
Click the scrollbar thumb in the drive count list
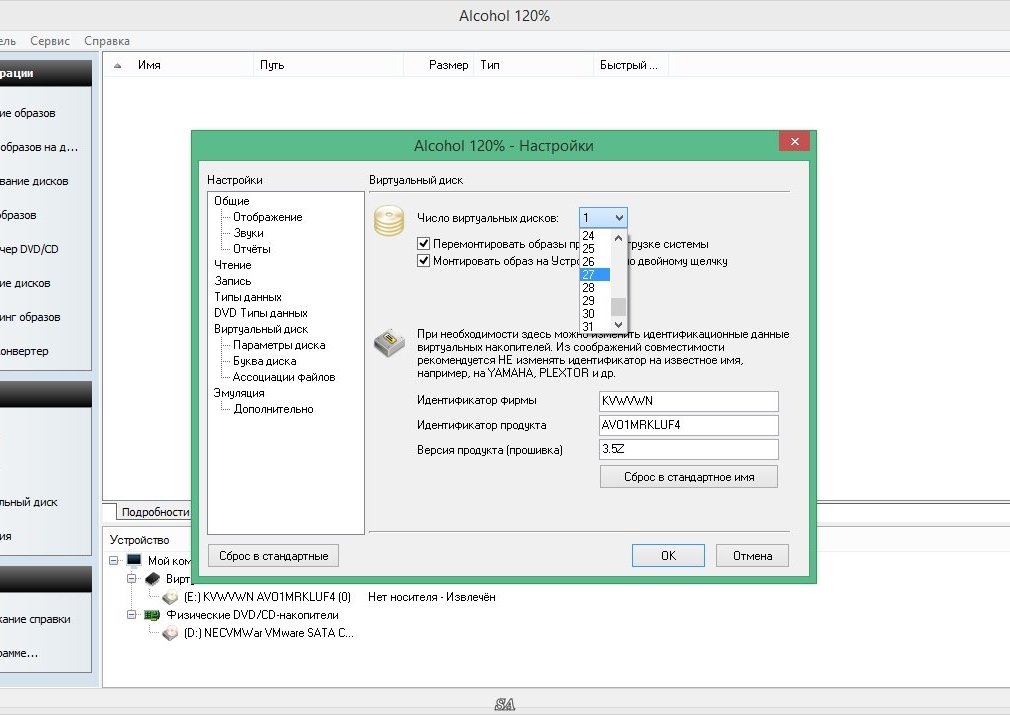[618, 307]
